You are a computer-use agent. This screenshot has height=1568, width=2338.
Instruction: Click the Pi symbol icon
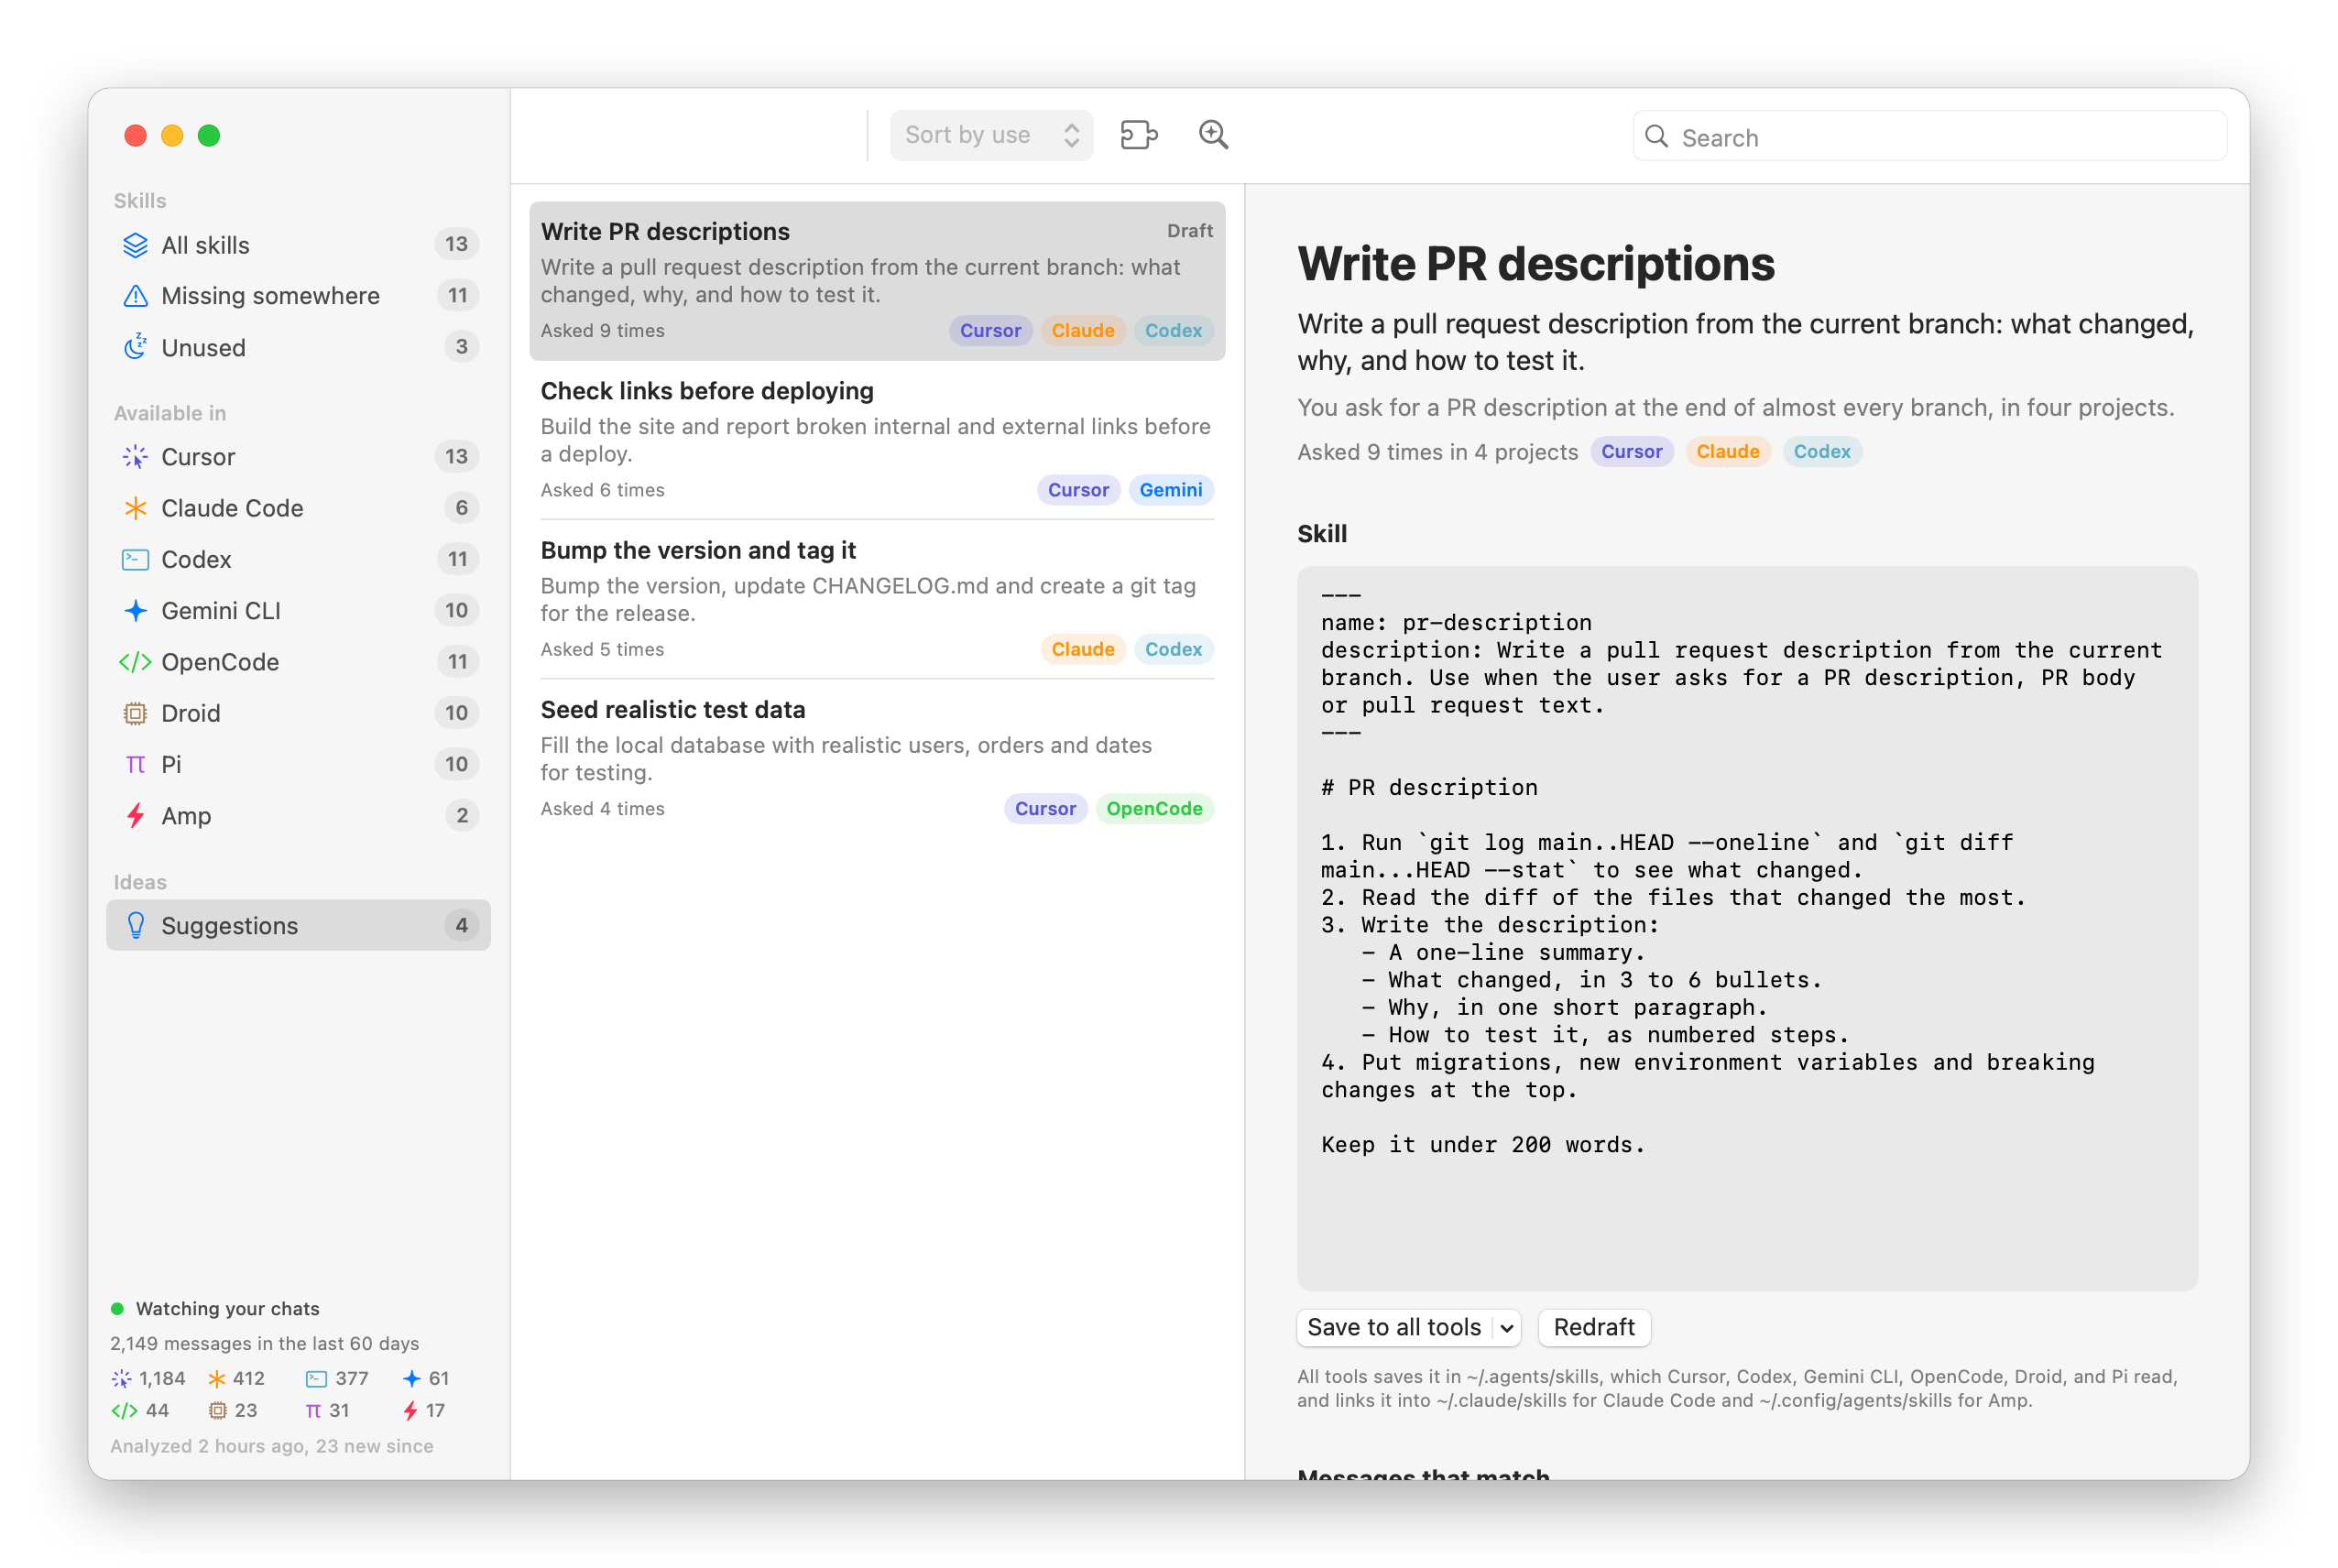135,765
